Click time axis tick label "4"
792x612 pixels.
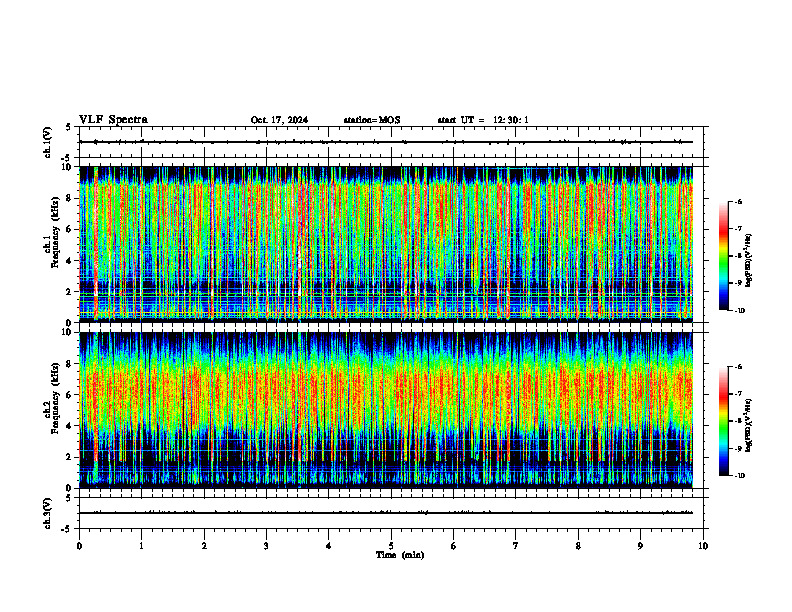[329, 546]
